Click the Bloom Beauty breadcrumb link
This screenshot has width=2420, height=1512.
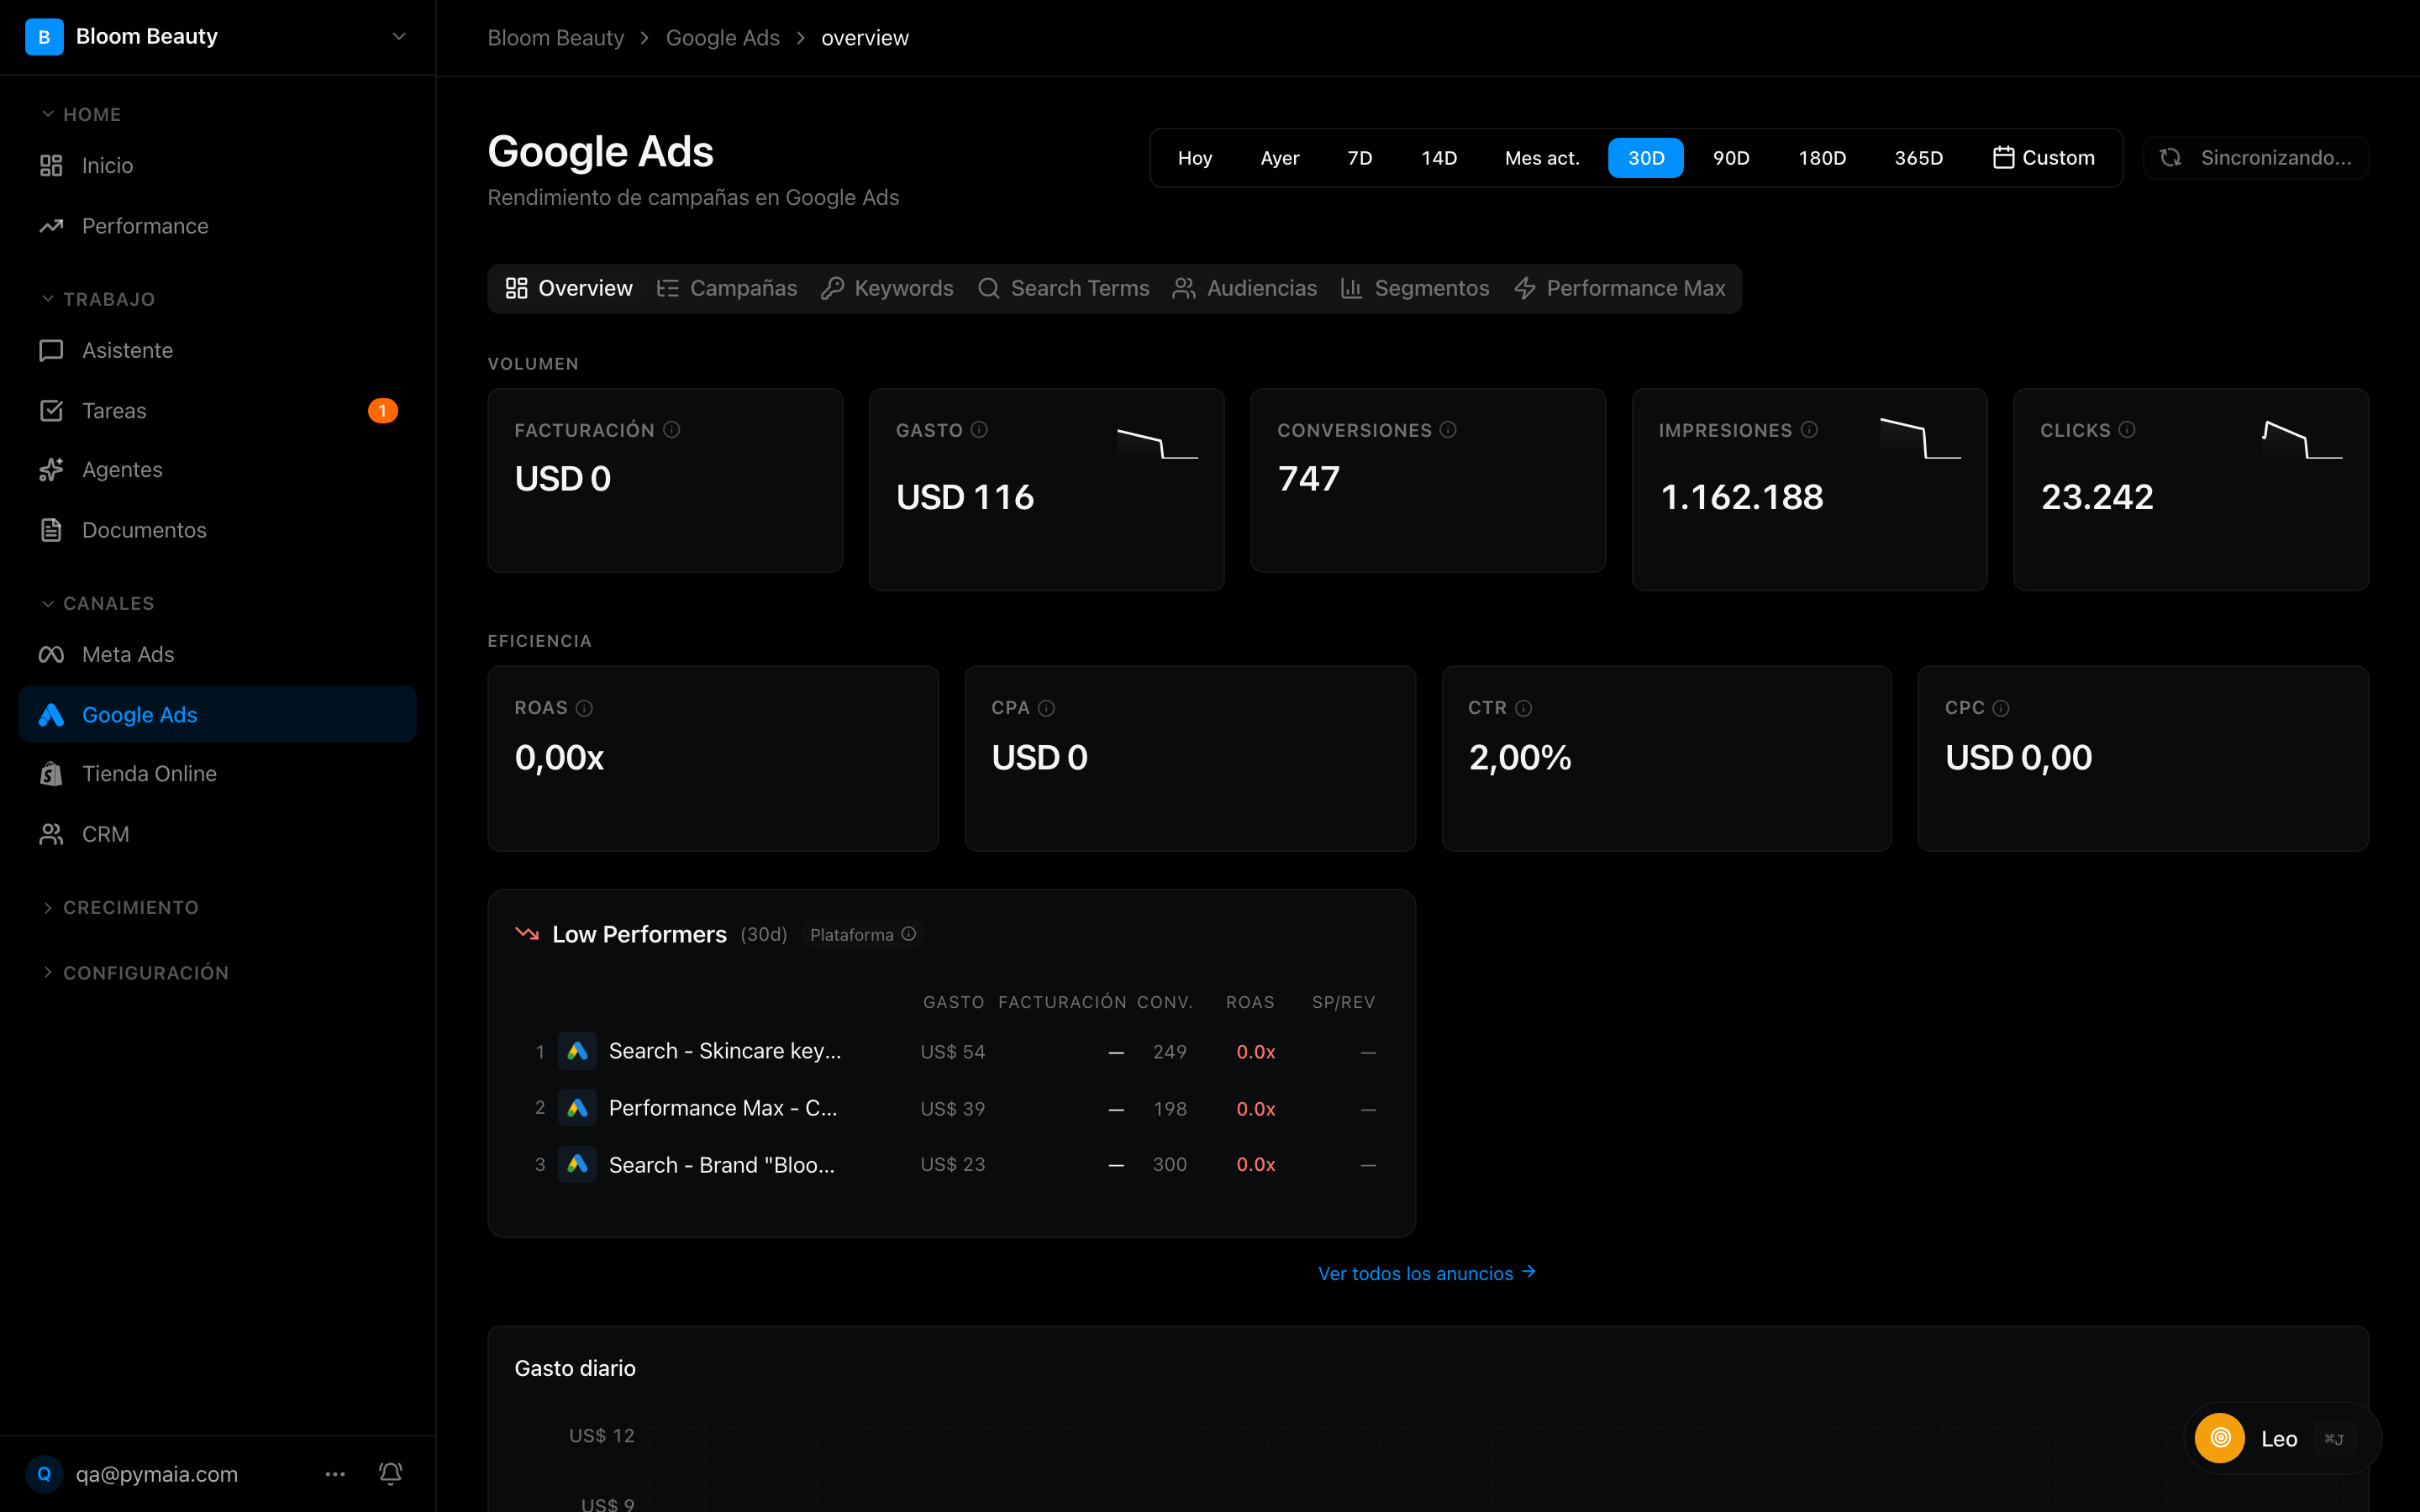[x=555, y=38]
